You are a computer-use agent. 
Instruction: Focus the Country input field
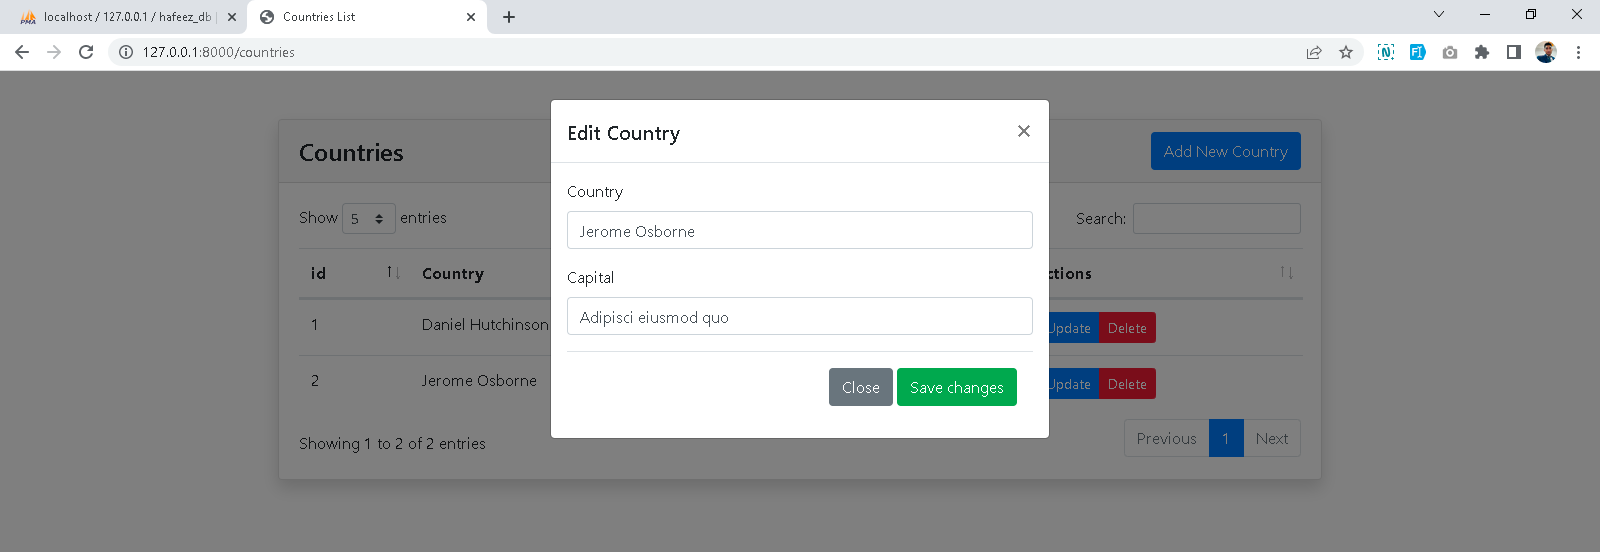800,230
